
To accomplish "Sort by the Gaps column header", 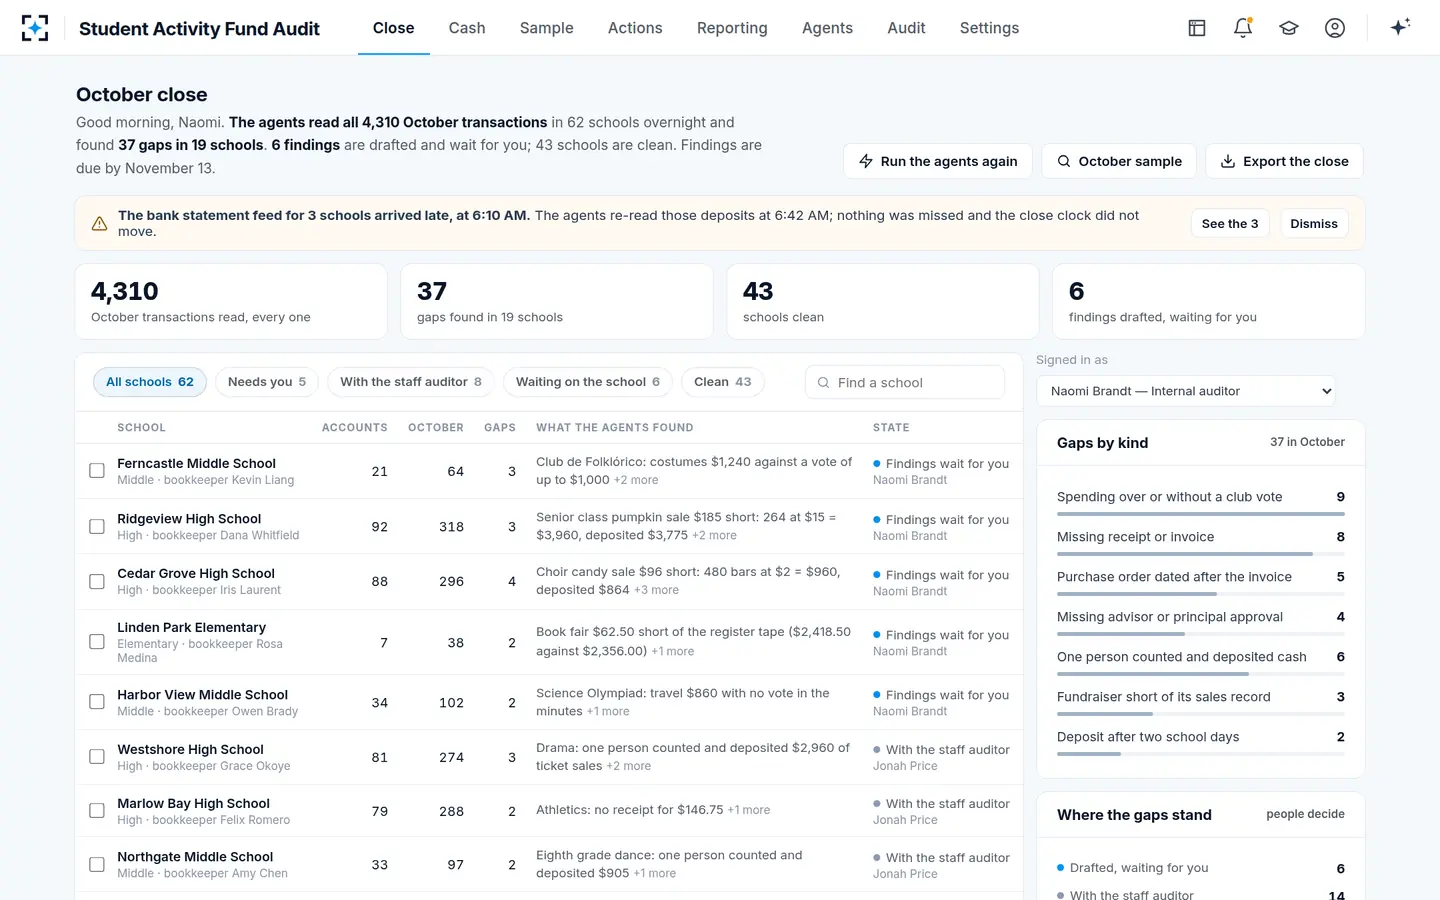I will (x=500, y=427).
